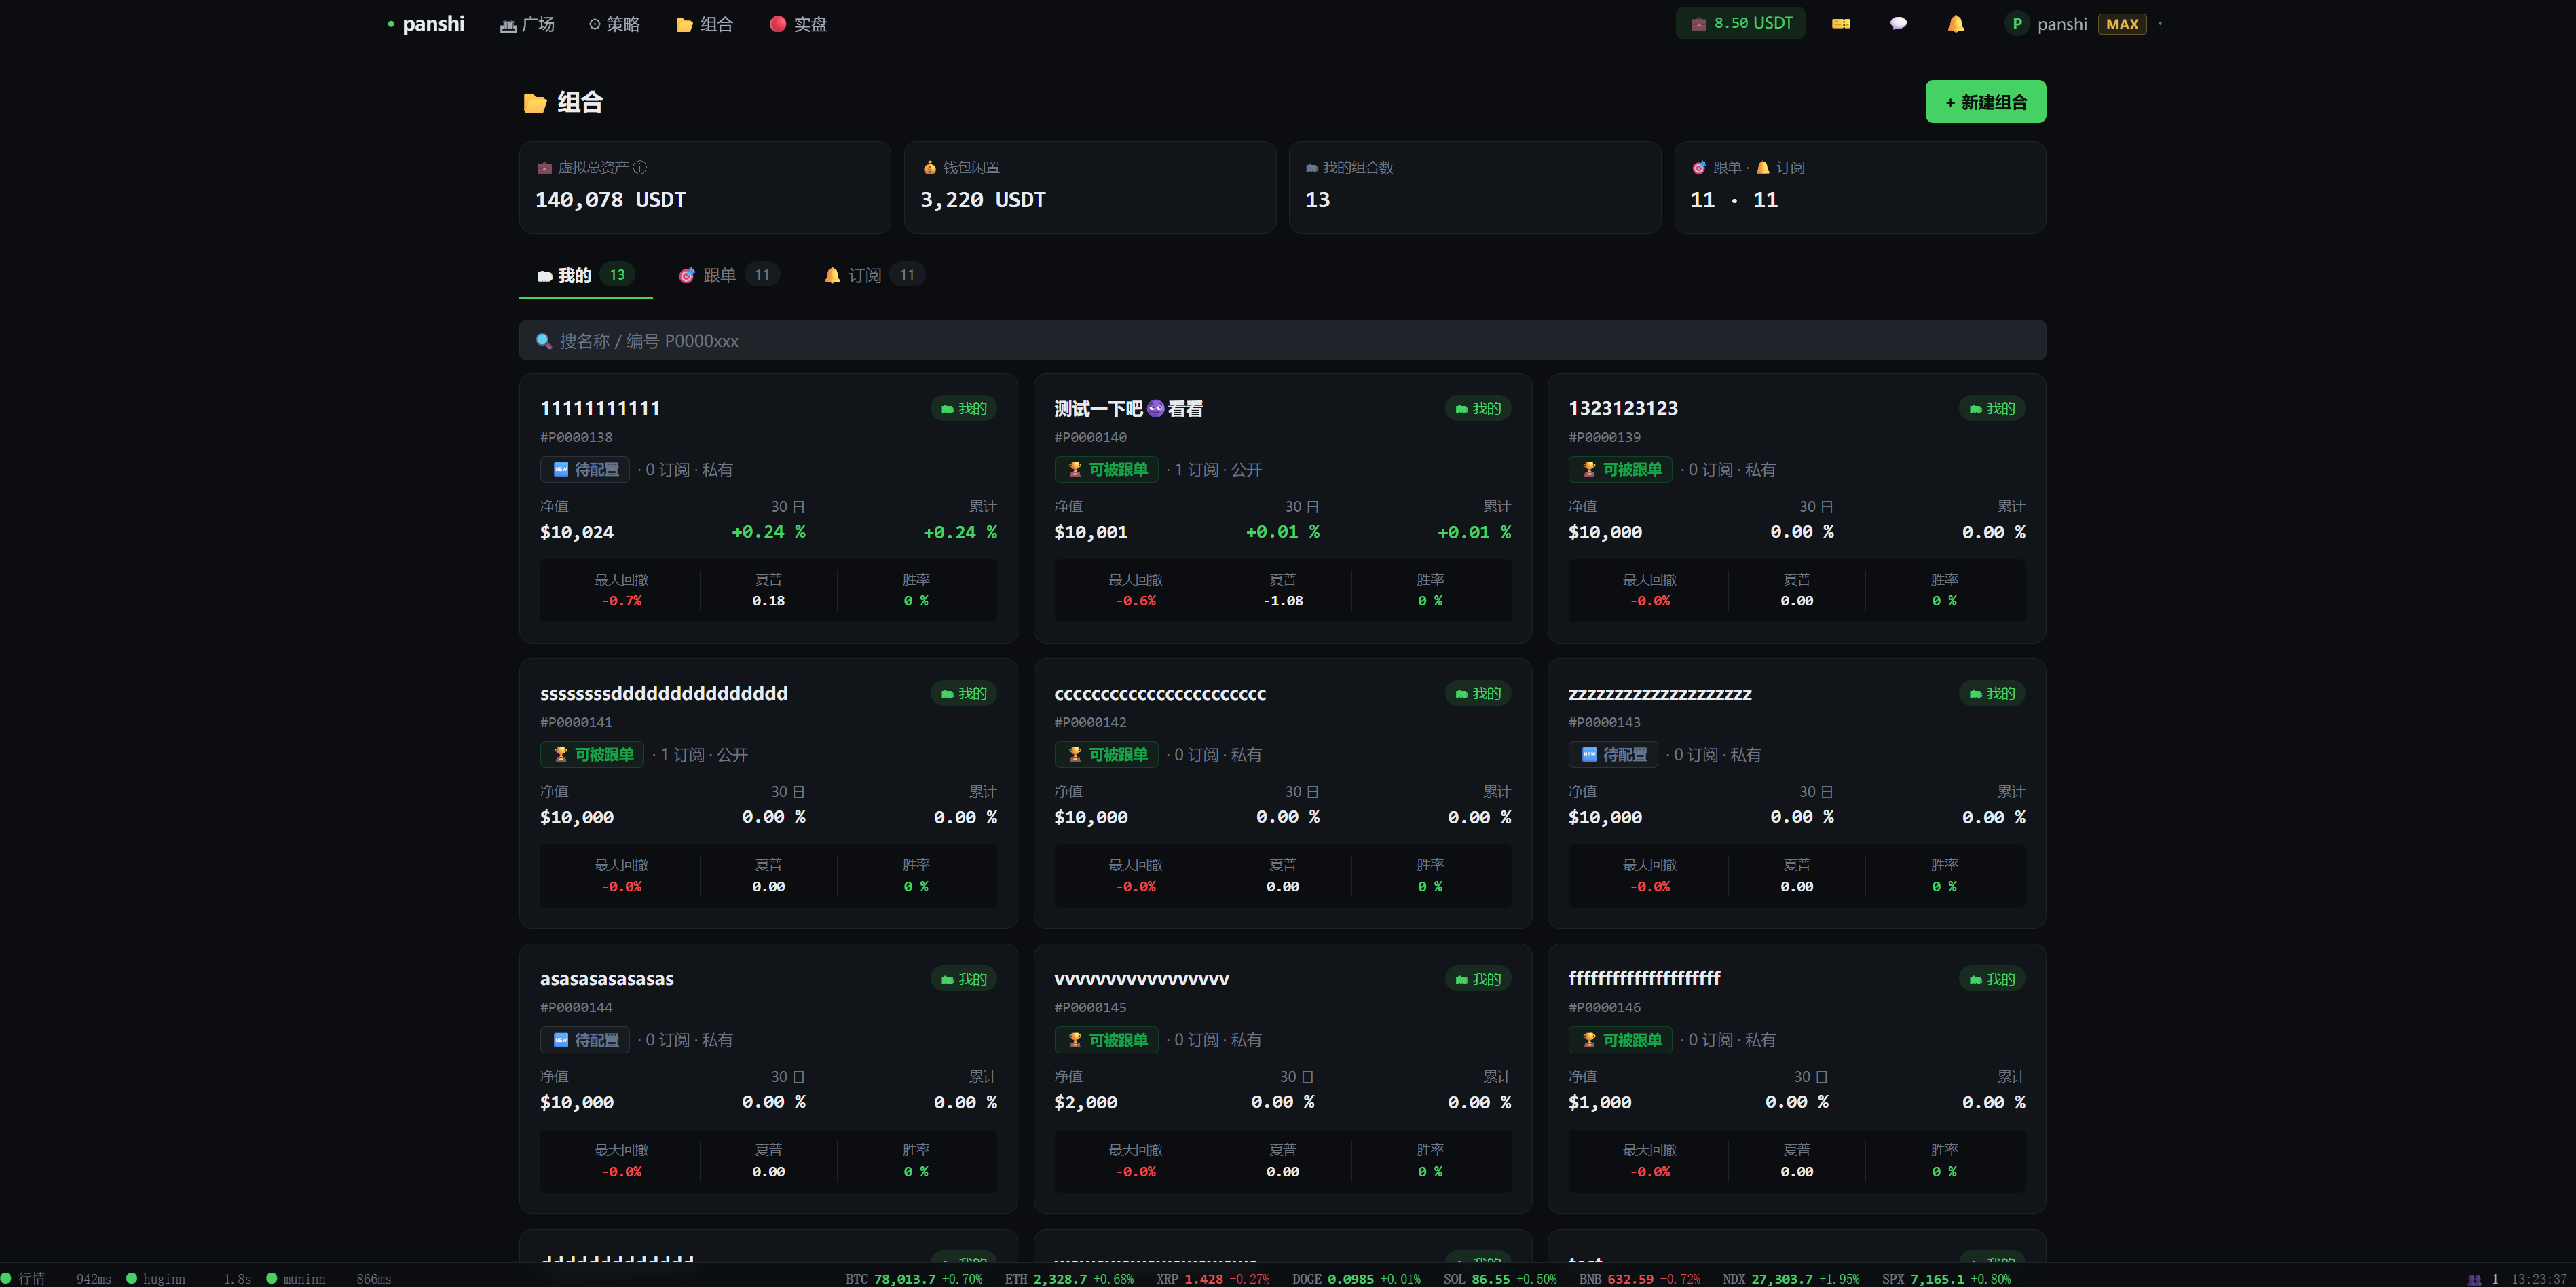Click the search magnifier icon
2576x1287 pixels.
[x=544, y=341]
